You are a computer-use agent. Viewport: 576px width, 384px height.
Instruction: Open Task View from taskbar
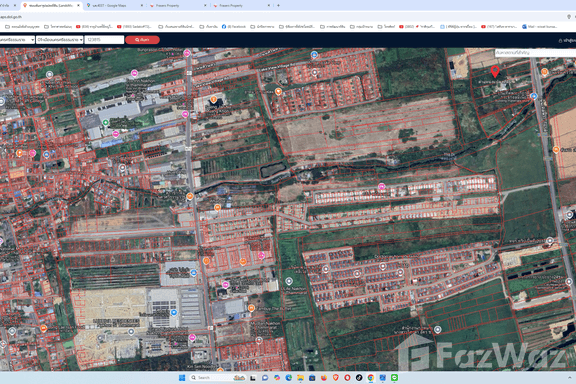253,378
